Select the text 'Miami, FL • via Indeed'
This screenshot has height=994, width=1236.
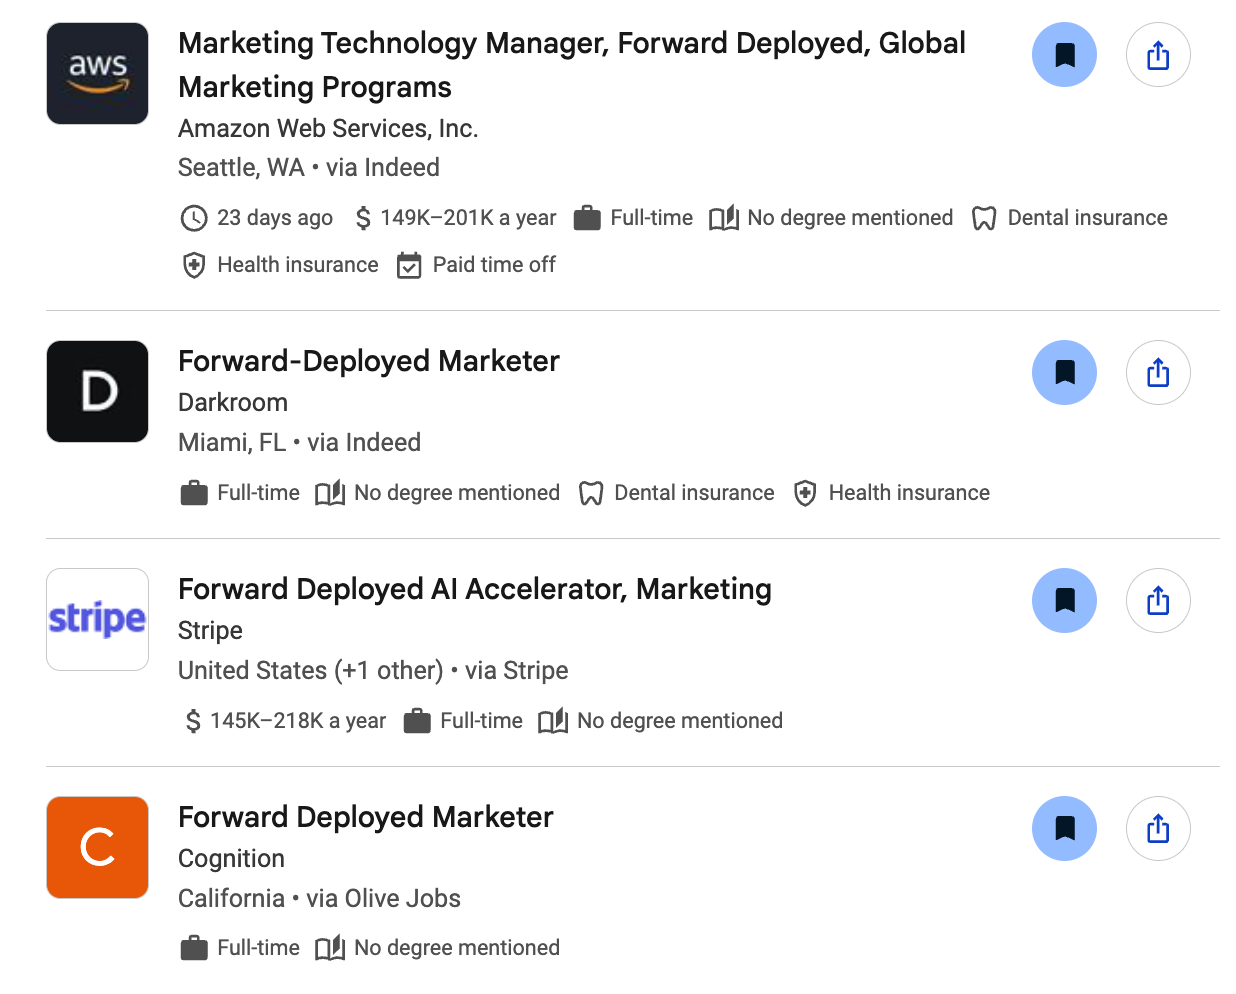pyautogui.click(x=300, y=442)
